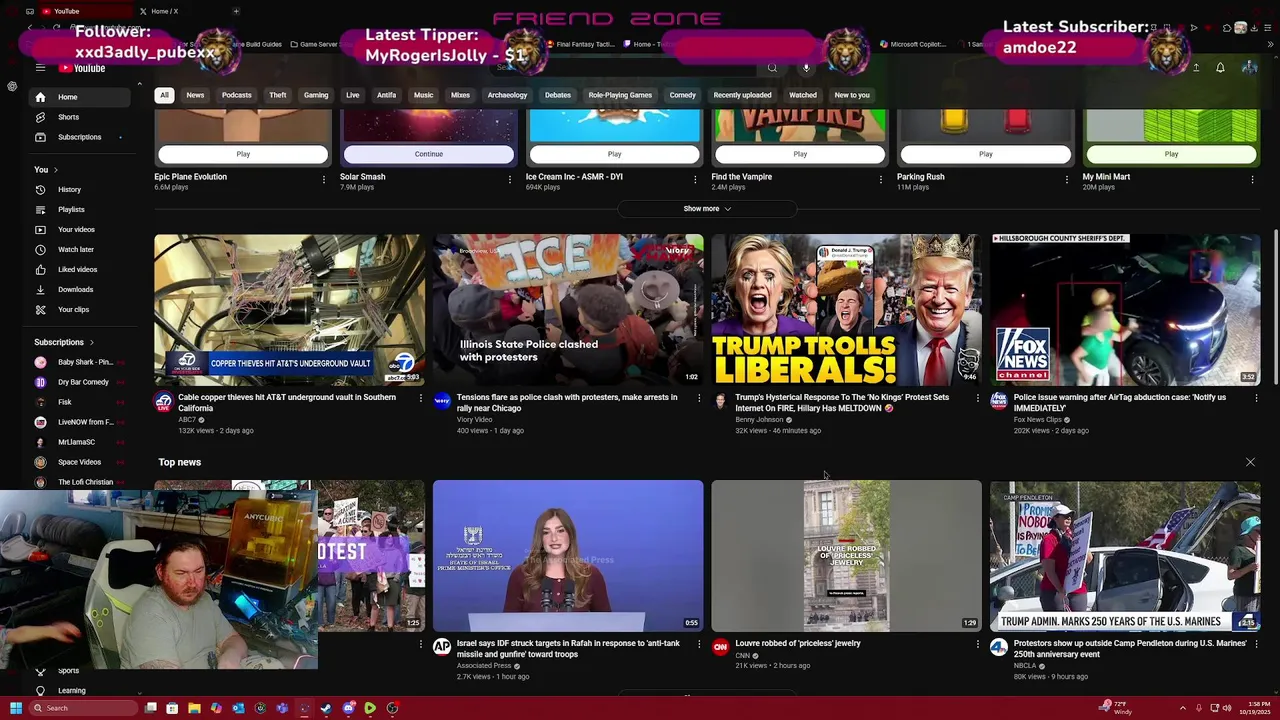Open Discord from the taskbar
Image resolution: width=1280 pixels, height=720 pixels.
point(348,708)
